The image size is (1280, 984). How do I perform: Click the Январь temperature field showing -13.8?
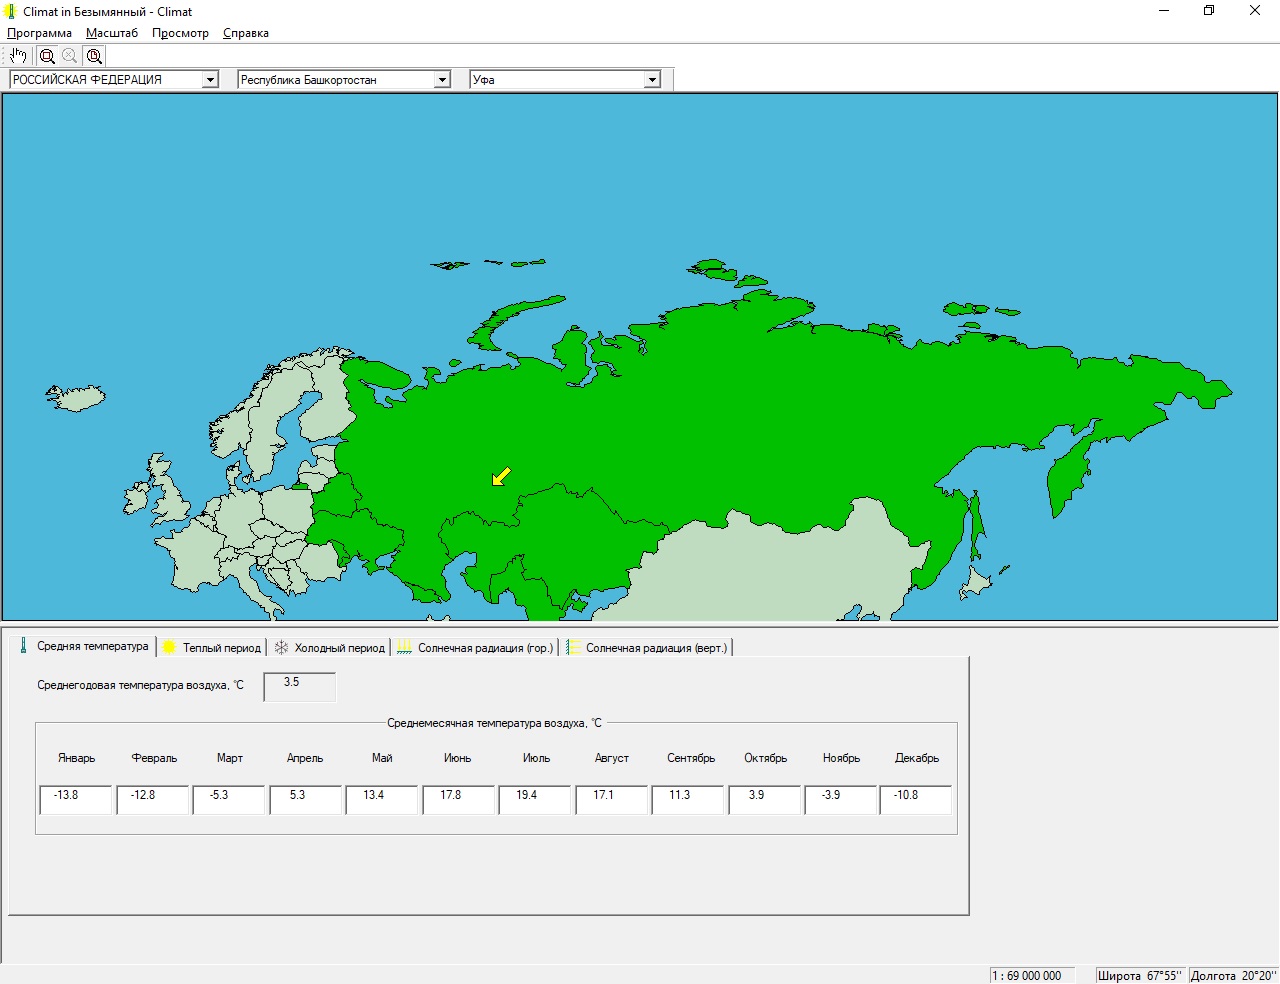[75, 799]
